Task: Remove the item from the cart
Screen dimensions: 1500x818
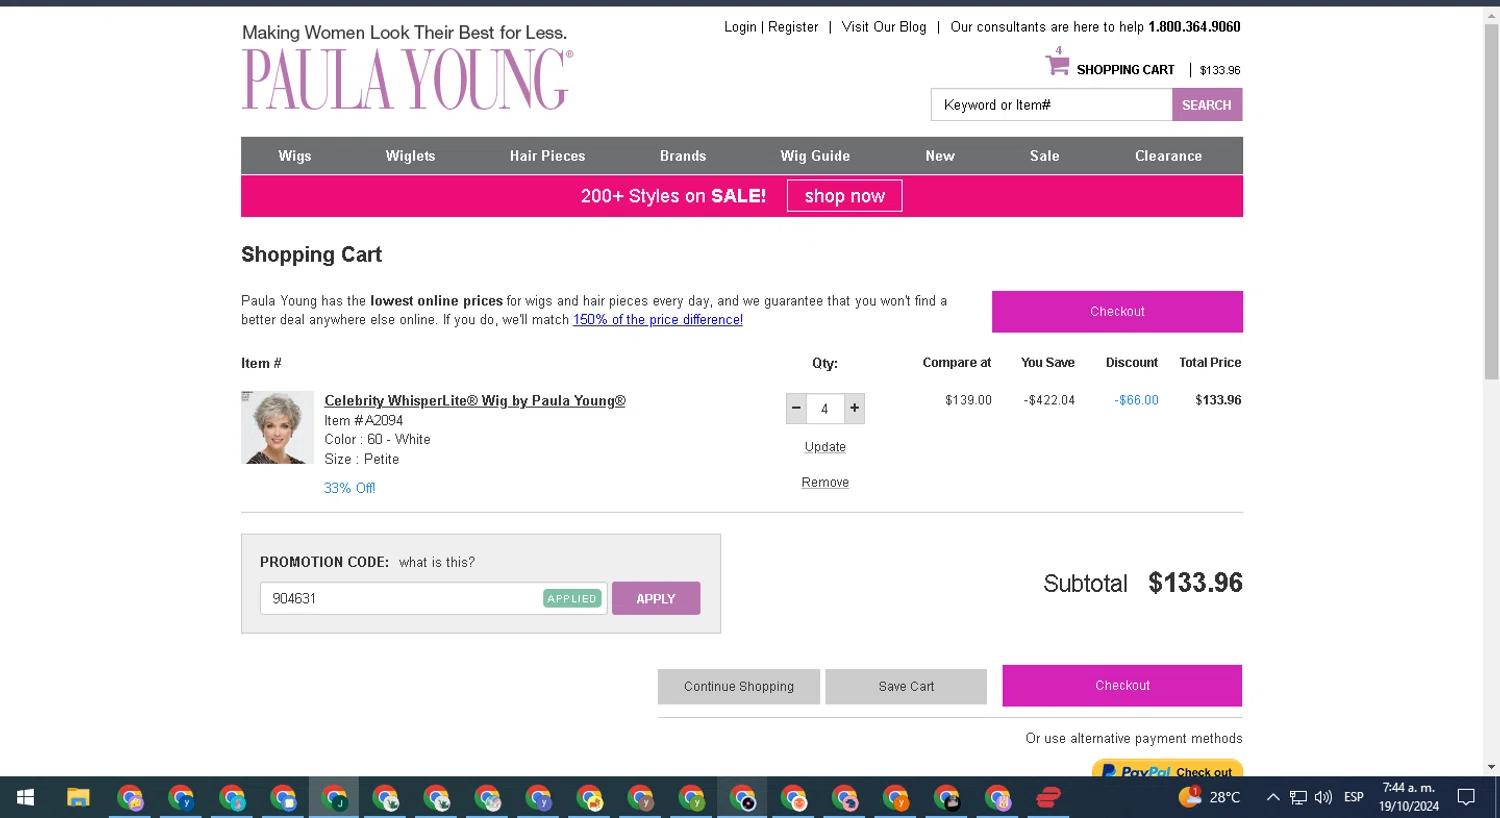Action: 825,482
